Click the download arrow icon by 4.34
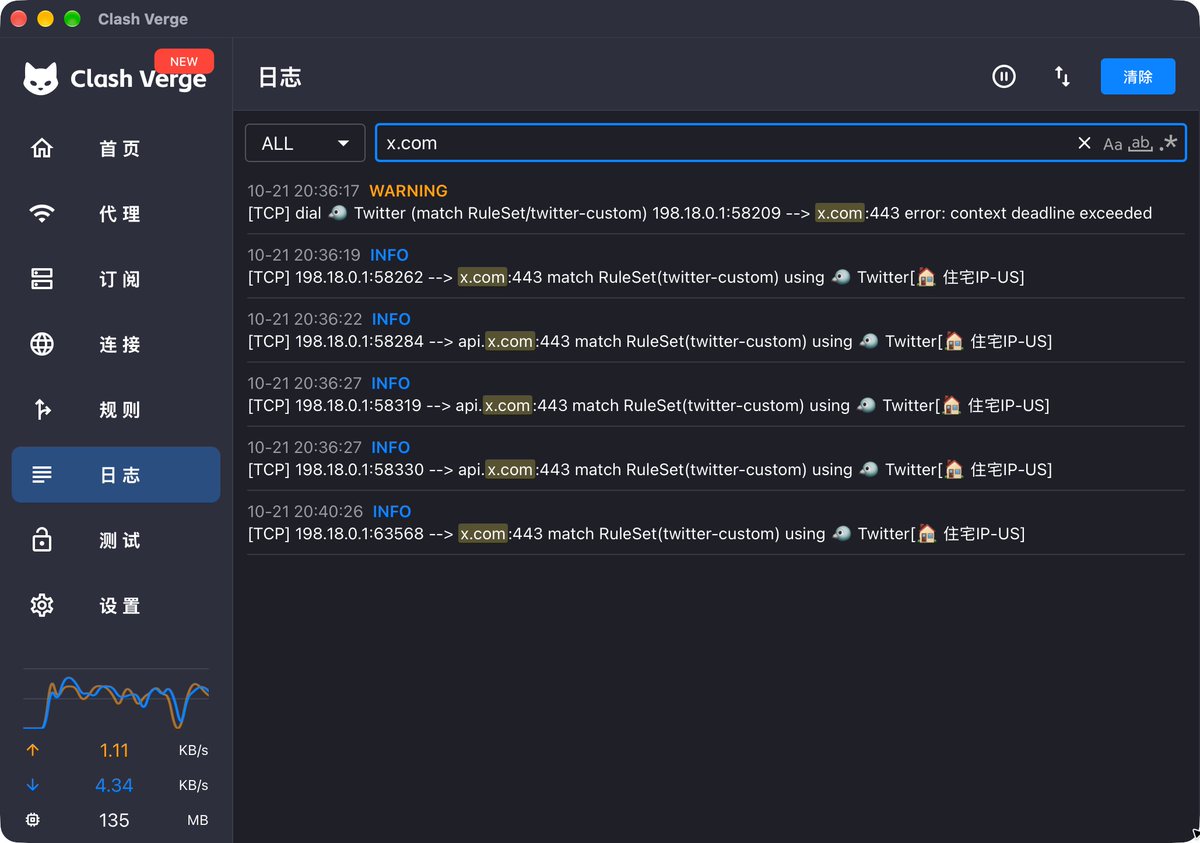Viewport: 1200px width, 843px height. [33, 785]
